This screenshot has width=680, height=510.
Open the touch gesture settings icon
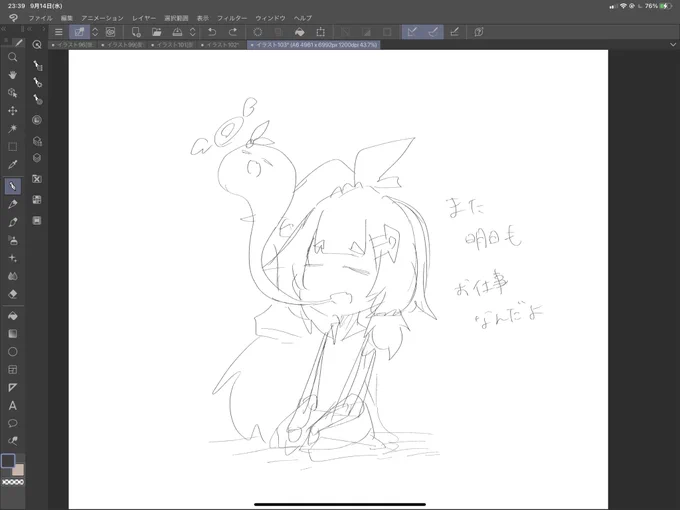tap(479, 32)
